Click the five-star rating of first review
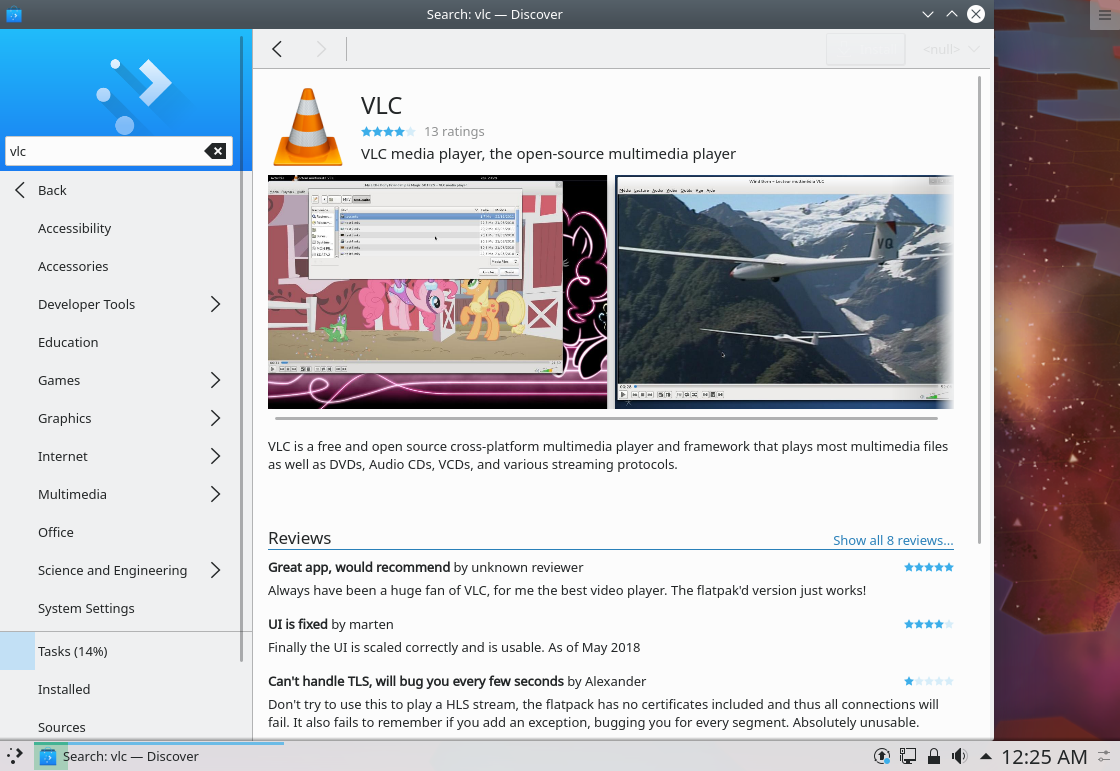Image resolution: width=1120 pixels, height=771 pixels. coord(928,567)
